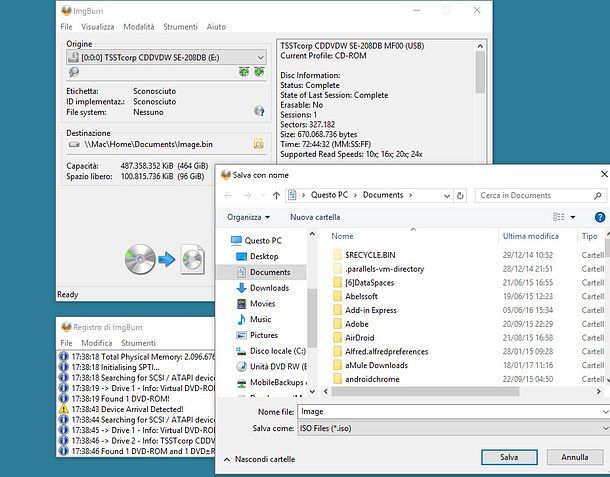Screen dimensions: 610x477
Task: Open Strumenti menu in log window
Action: [x=138, y=343]
